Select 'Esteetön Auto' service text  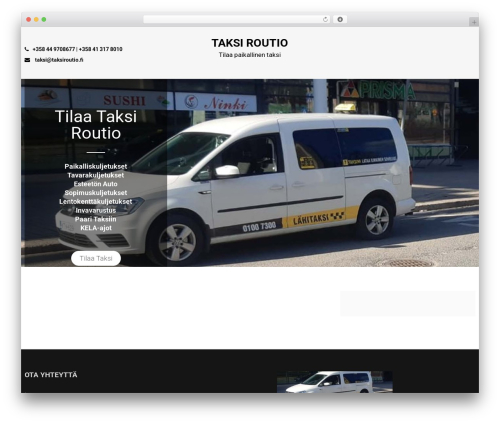96,184
